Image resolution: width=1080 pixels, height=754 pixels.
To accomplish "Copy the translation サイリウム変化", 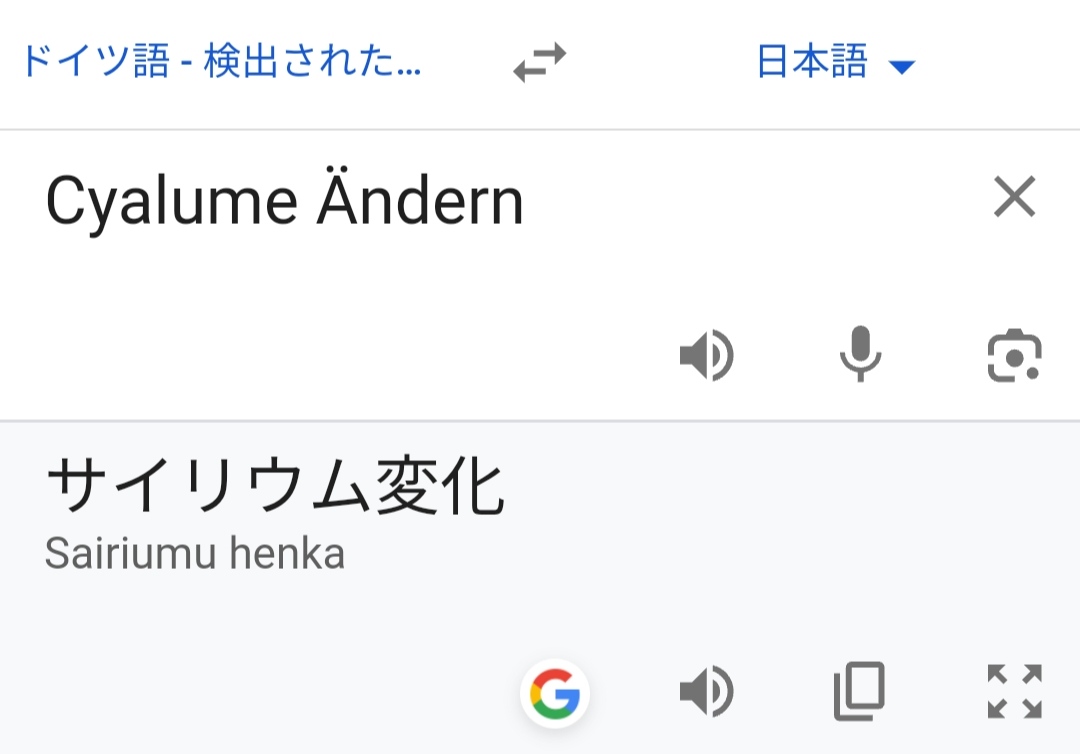I will click(x=860, y=691).
